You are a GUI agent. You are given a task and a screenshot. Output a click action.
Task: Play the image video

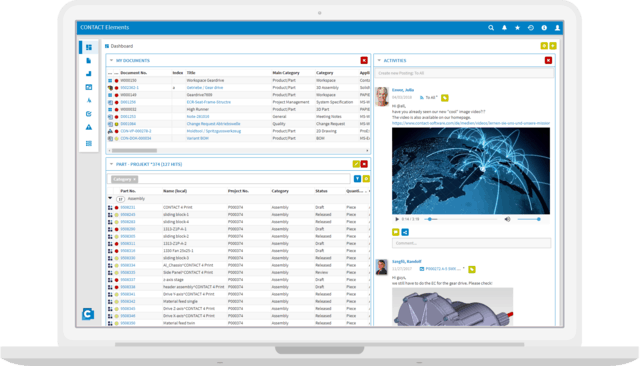point(397,219)
